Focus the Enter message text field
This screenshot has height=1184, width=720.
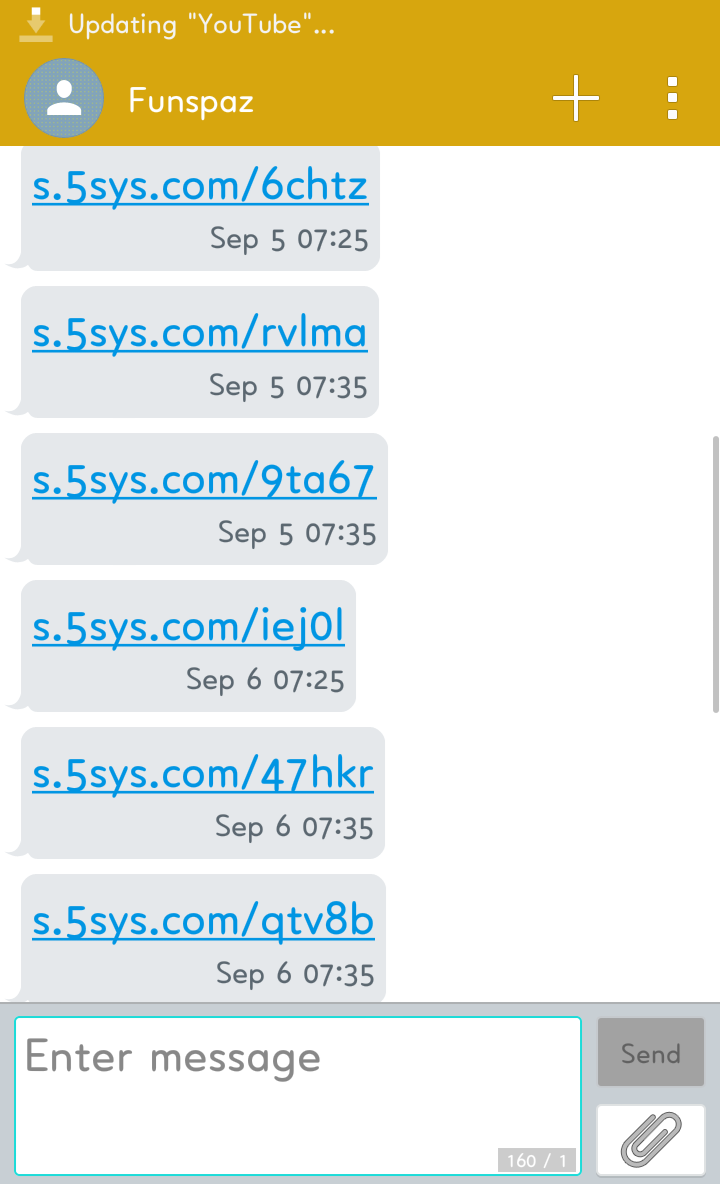[x=298, y=1096]
